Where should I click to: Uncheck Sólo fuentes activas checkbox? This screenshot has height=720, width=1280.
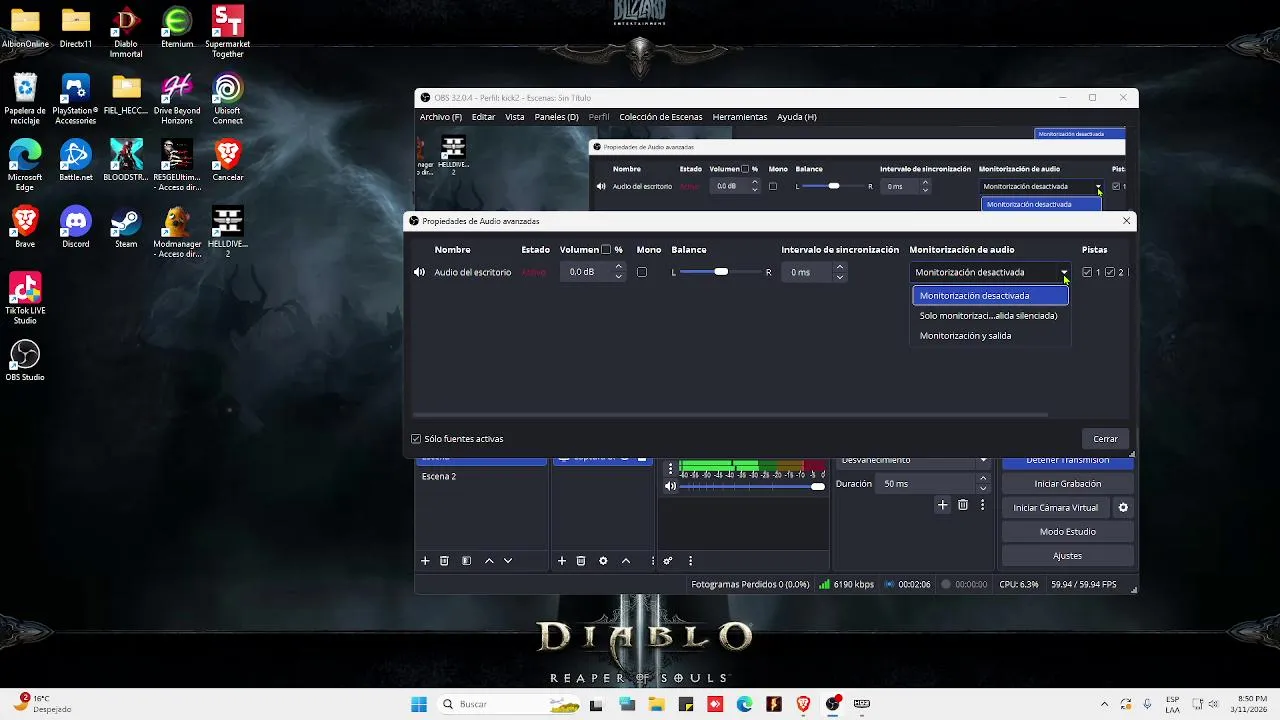click(x=416, y=439)
